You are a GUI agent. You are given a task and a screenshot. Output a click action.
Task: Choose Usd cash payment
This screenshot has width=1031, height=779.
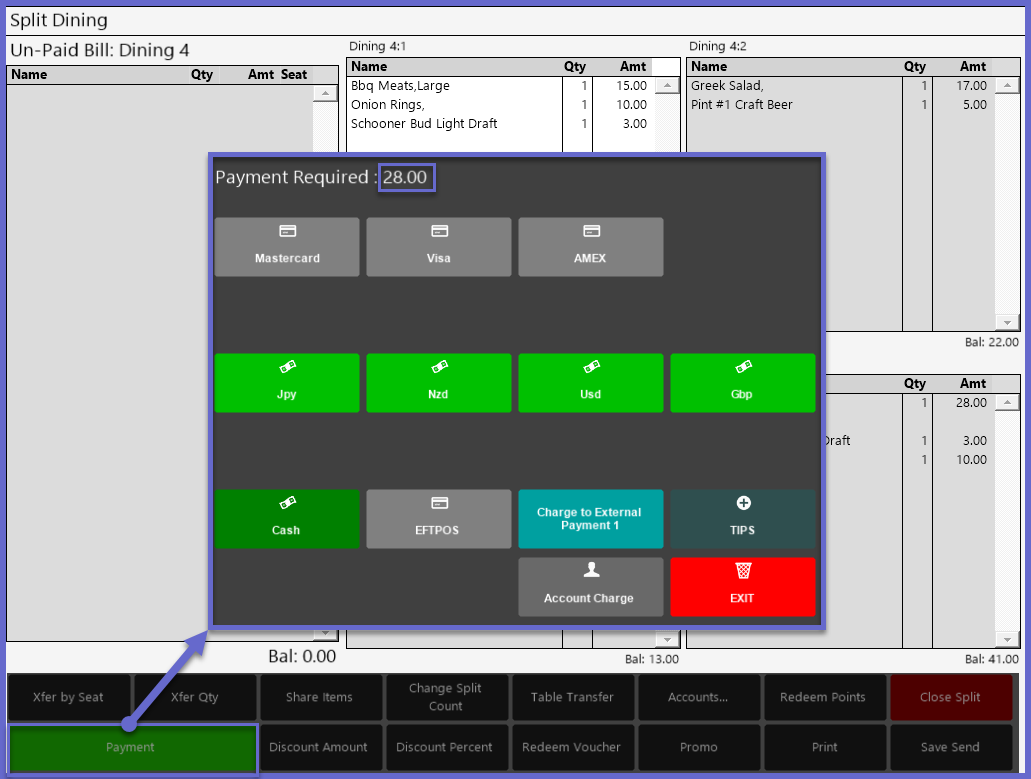click(590, 383)
